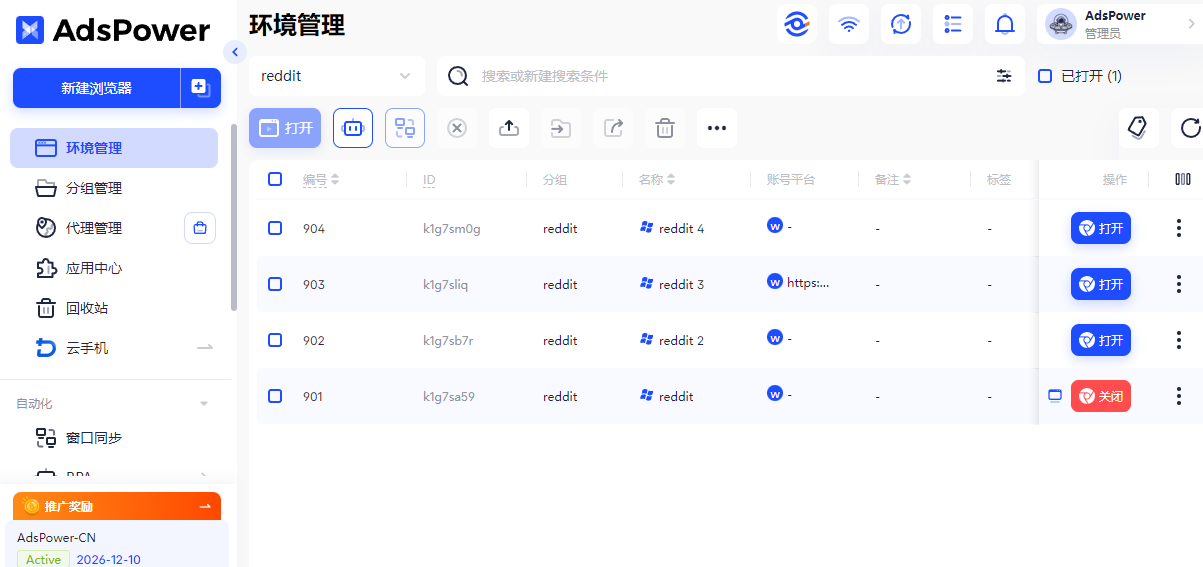Viewport: 1203px width, 567px height.
Task: Open the more options dots for row 902
Action: [x=1179, y=340]
